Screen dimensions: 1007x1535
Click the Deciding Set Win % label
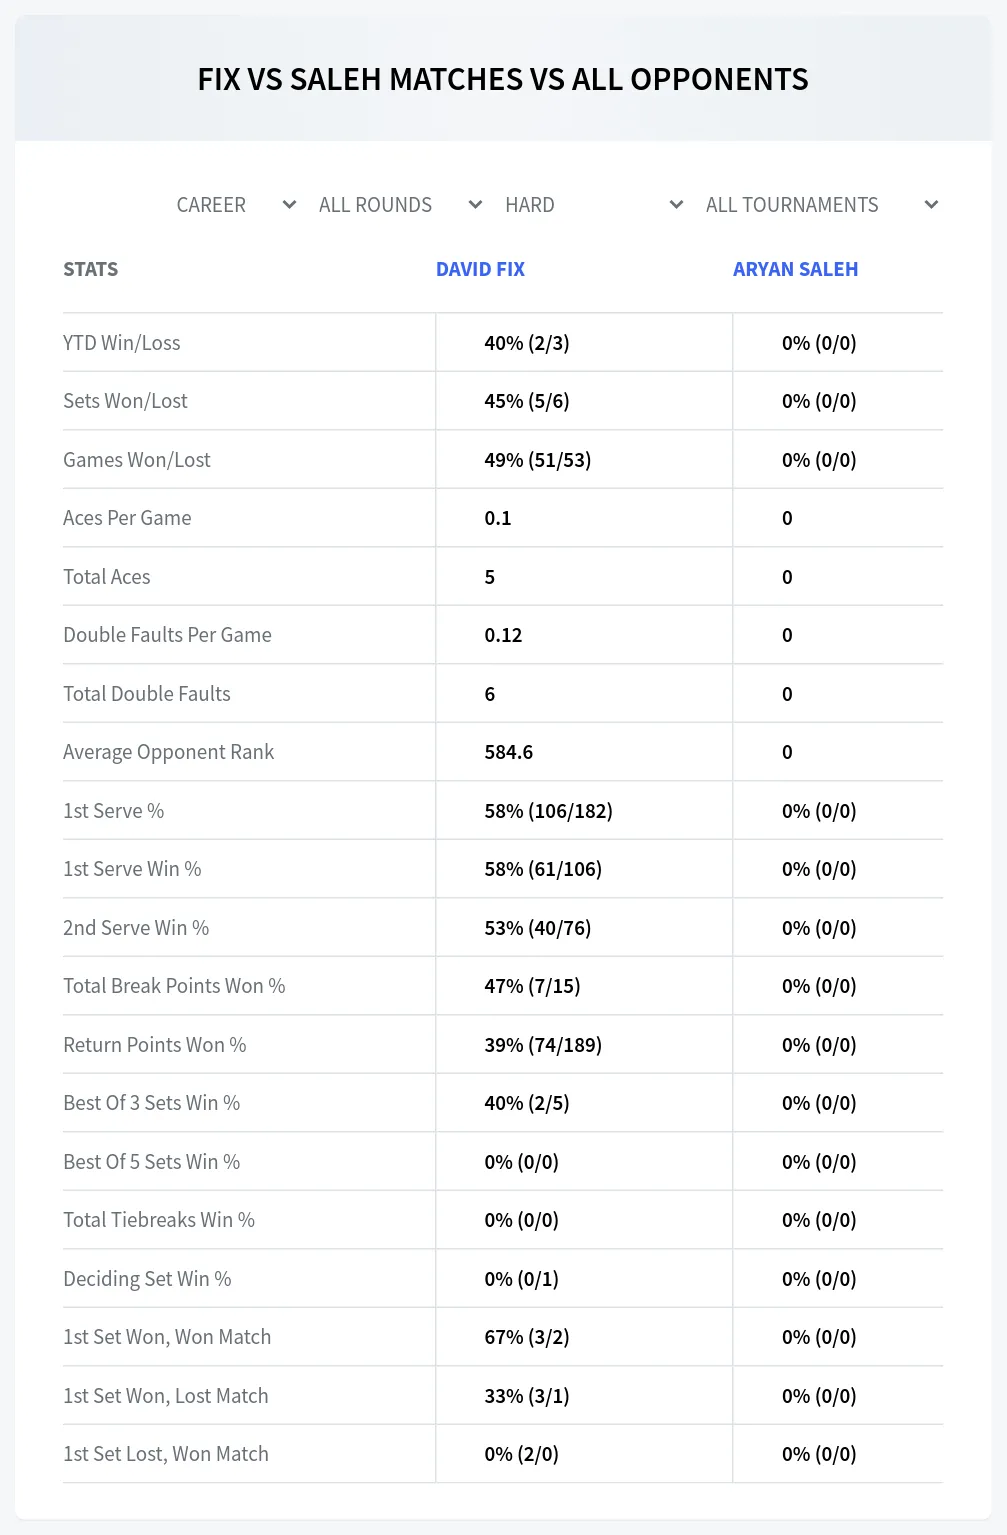[x=147, y=1279]
